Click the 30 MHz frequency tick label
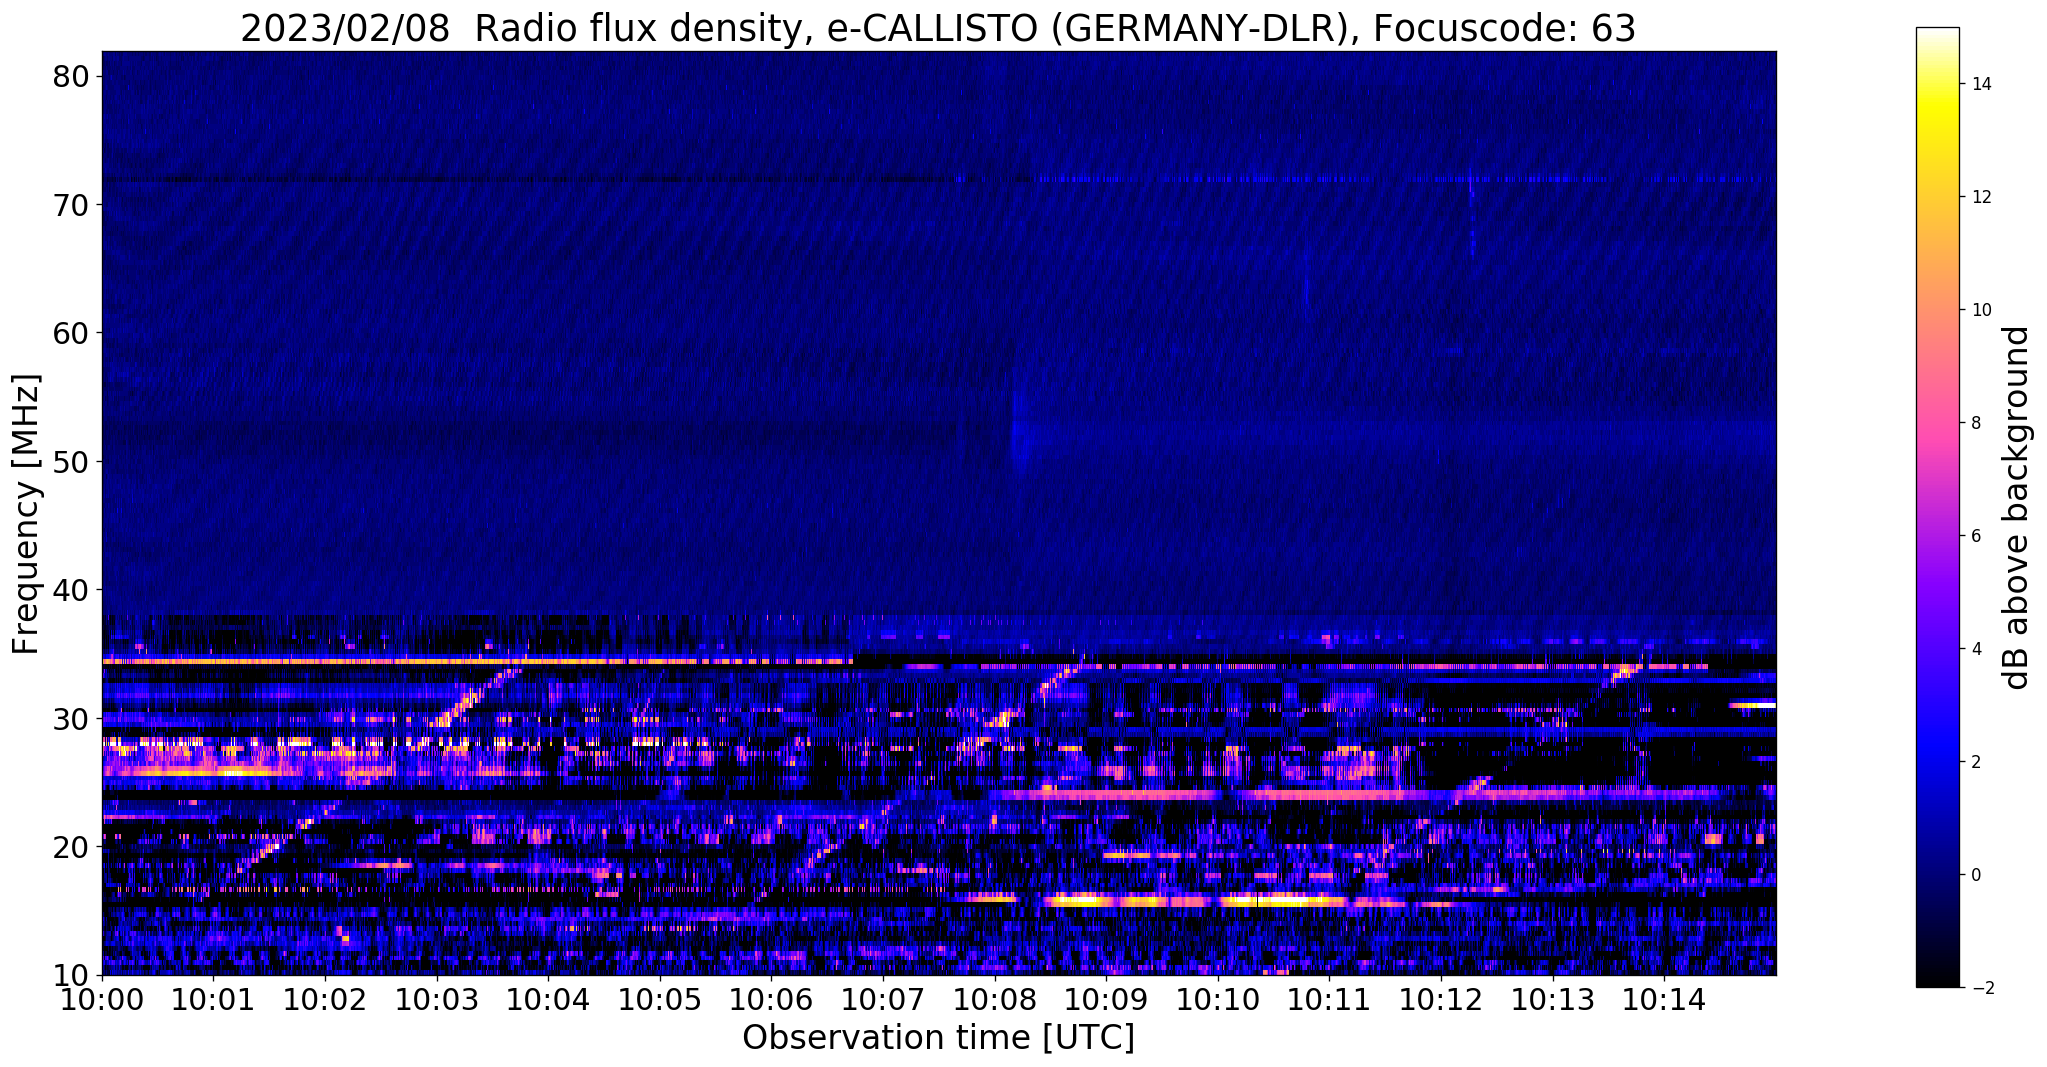2047x1067 pixels. tap(73, 719)
